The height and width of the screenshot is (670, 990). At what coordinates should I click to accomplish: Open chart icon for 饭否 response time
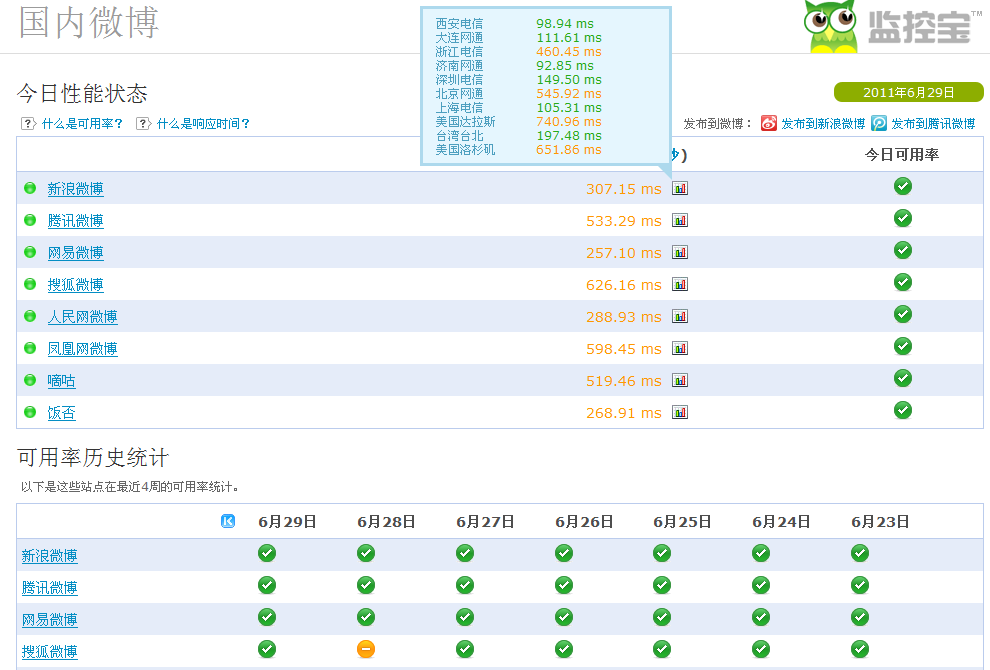[680, 412]
